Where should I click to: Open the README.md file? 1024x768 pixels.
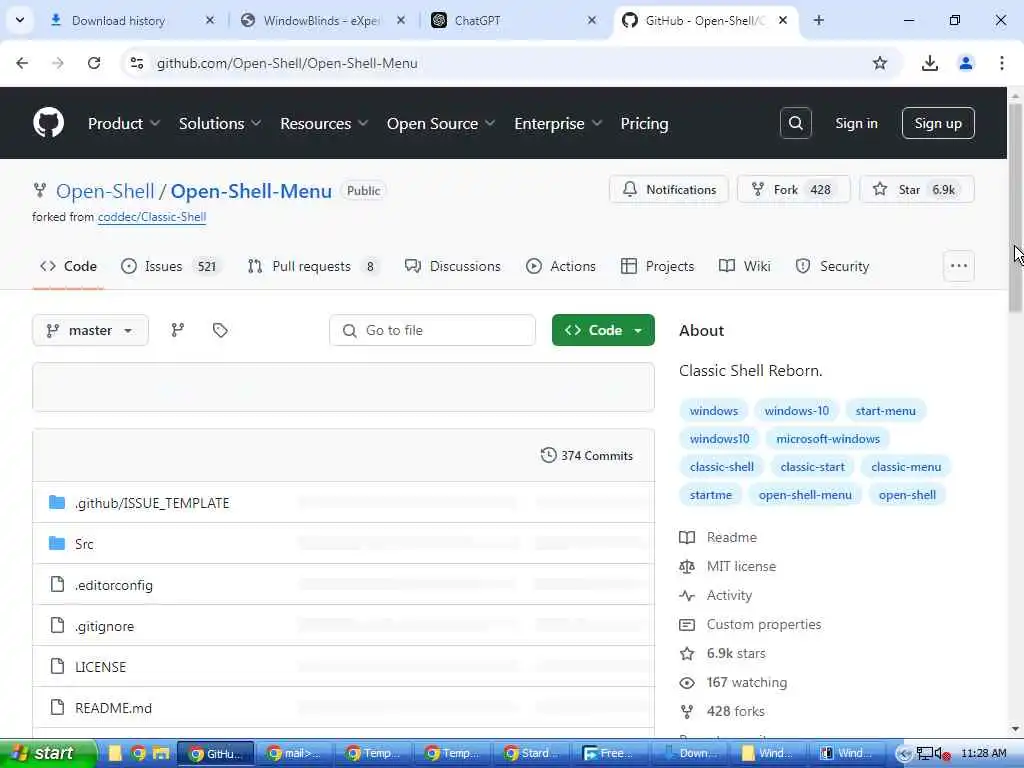point(113,708)
